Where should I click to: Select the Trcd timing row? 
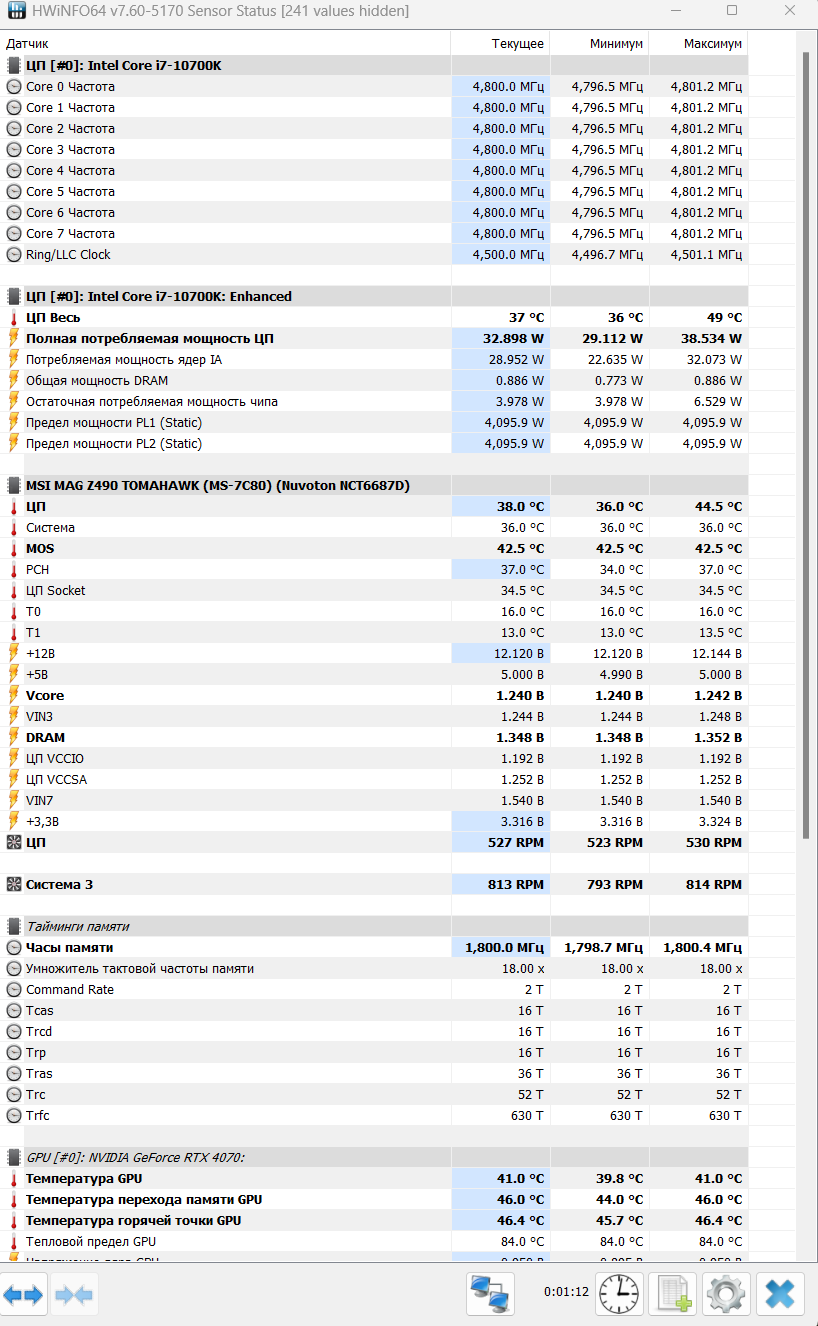pyautogui.click(x=374, y=1032)
